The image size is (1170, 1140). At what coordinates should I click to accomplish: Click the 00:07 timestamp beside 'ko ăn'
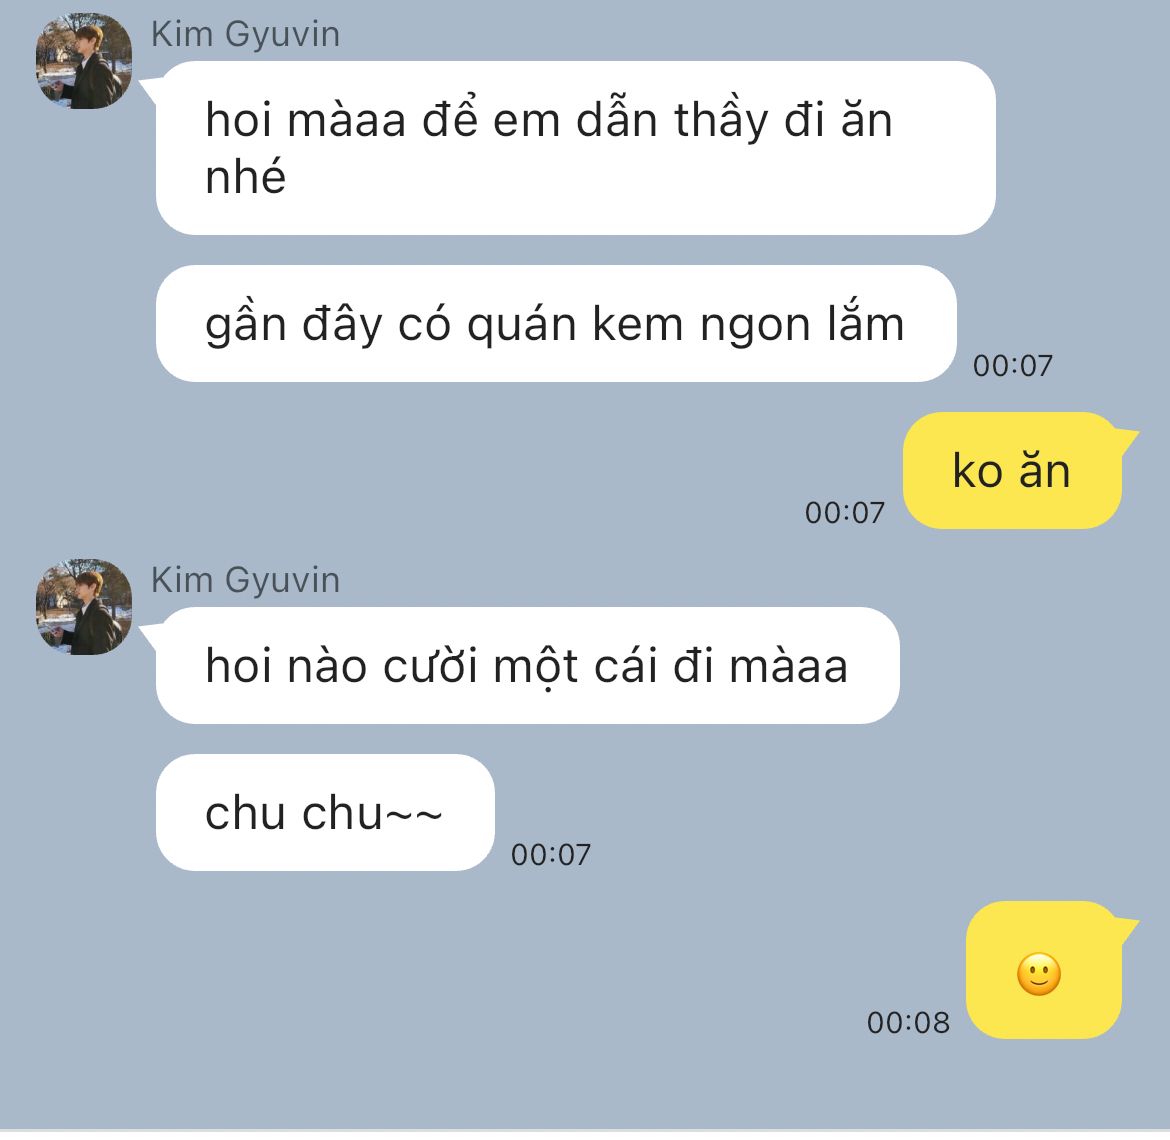pyautogui.click(x=845, y=513)
